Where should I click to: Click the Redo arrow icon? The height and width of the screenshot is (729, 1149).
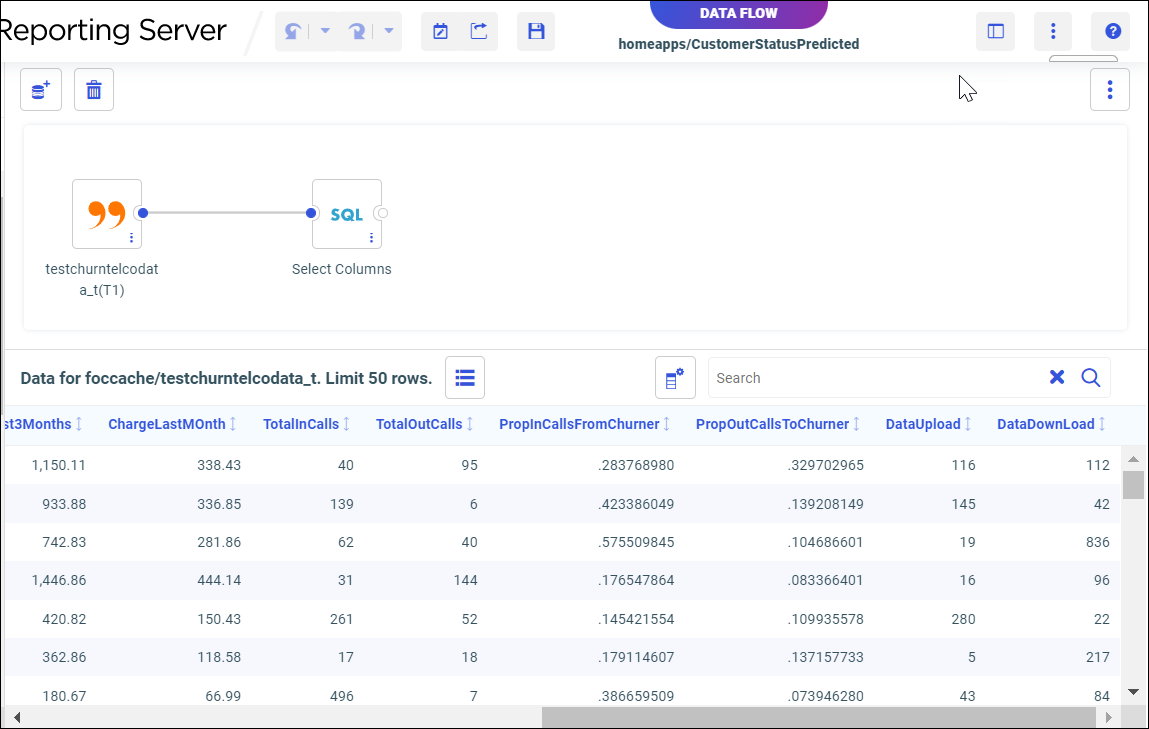click(357, 32)
